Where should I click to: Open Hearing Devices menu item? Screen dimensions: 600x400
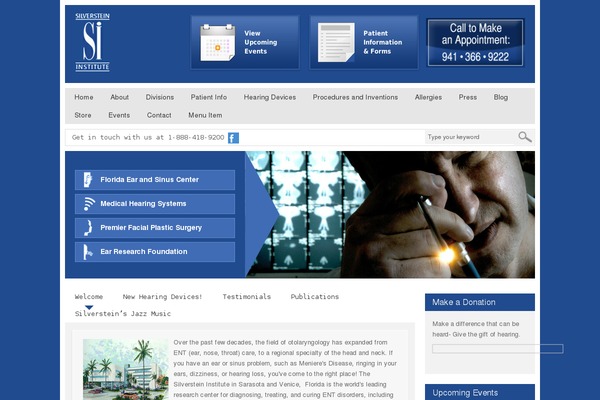coord(270,97)
